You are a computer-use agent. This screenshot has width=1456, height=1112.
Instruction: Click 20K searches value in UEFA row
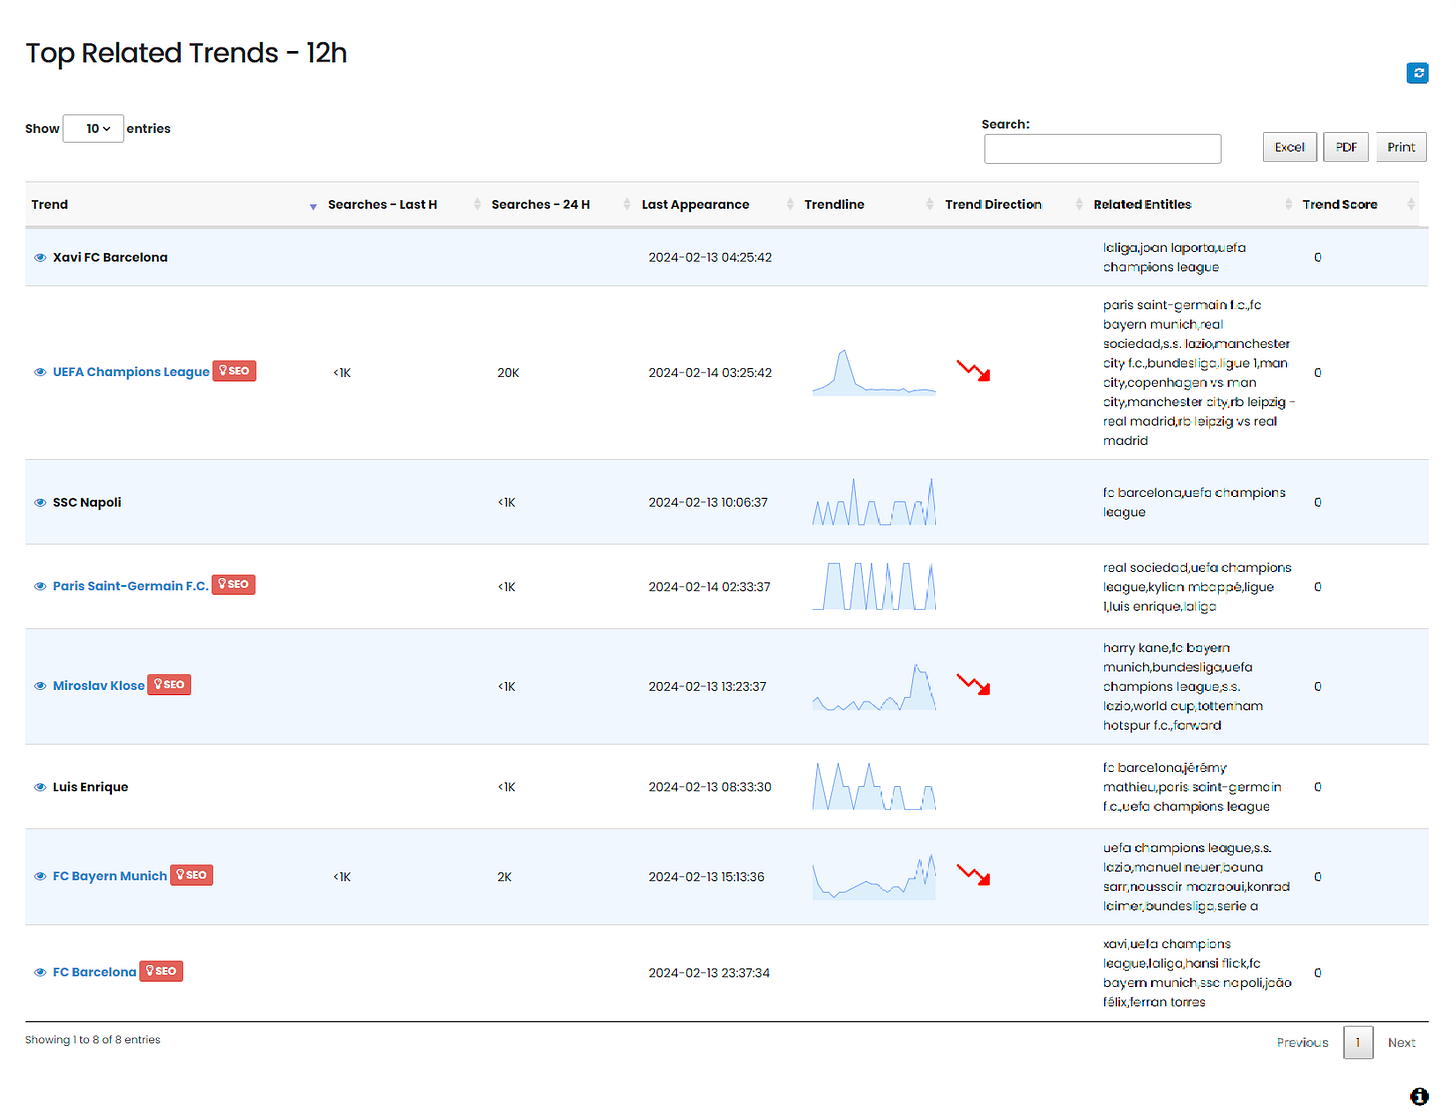pos(508,373)
